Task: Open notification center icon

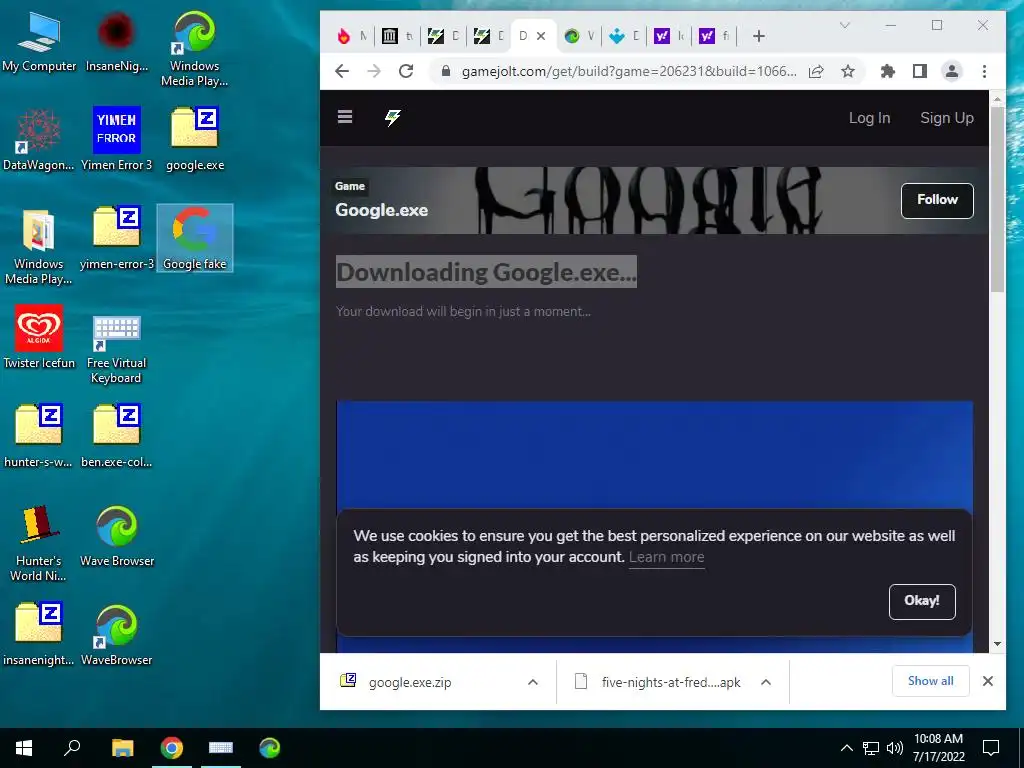Action: coord(991,748)
